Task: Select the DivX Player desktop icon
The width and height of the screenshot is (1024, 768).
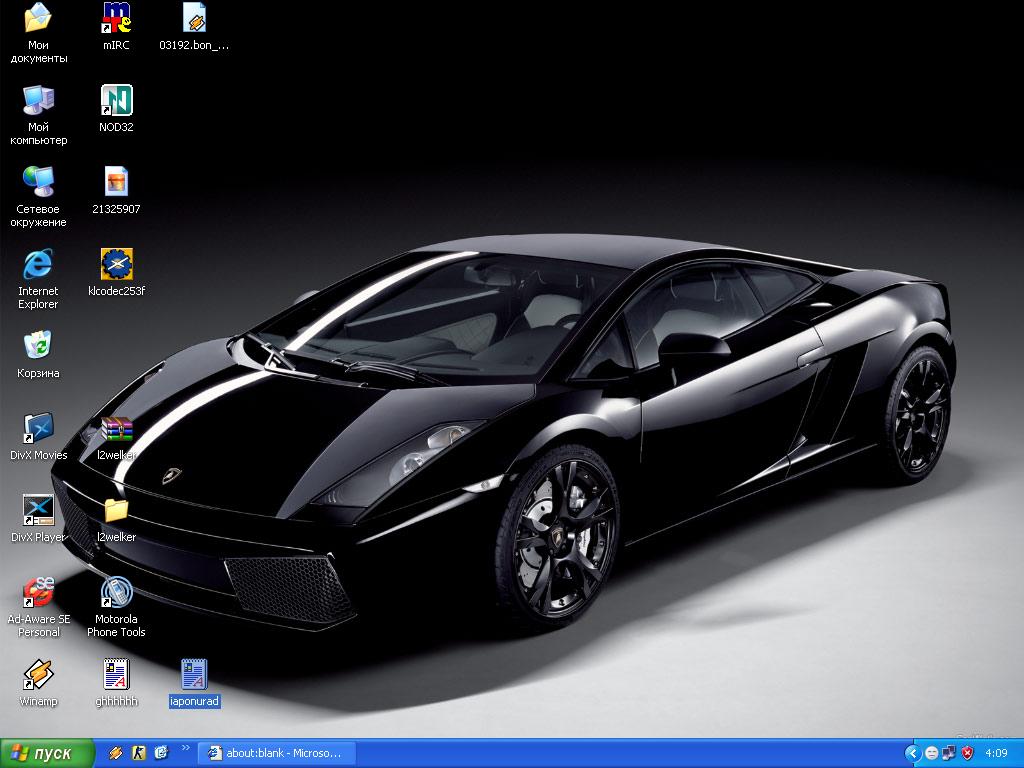Action: coord(38,511)
